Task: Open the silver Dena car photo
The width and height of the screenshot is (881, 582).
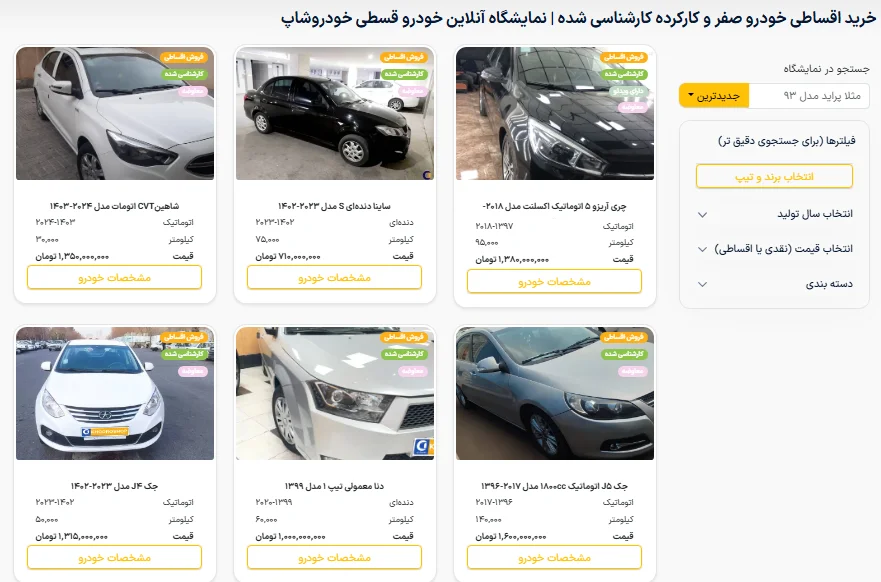Action: [335, 393]
